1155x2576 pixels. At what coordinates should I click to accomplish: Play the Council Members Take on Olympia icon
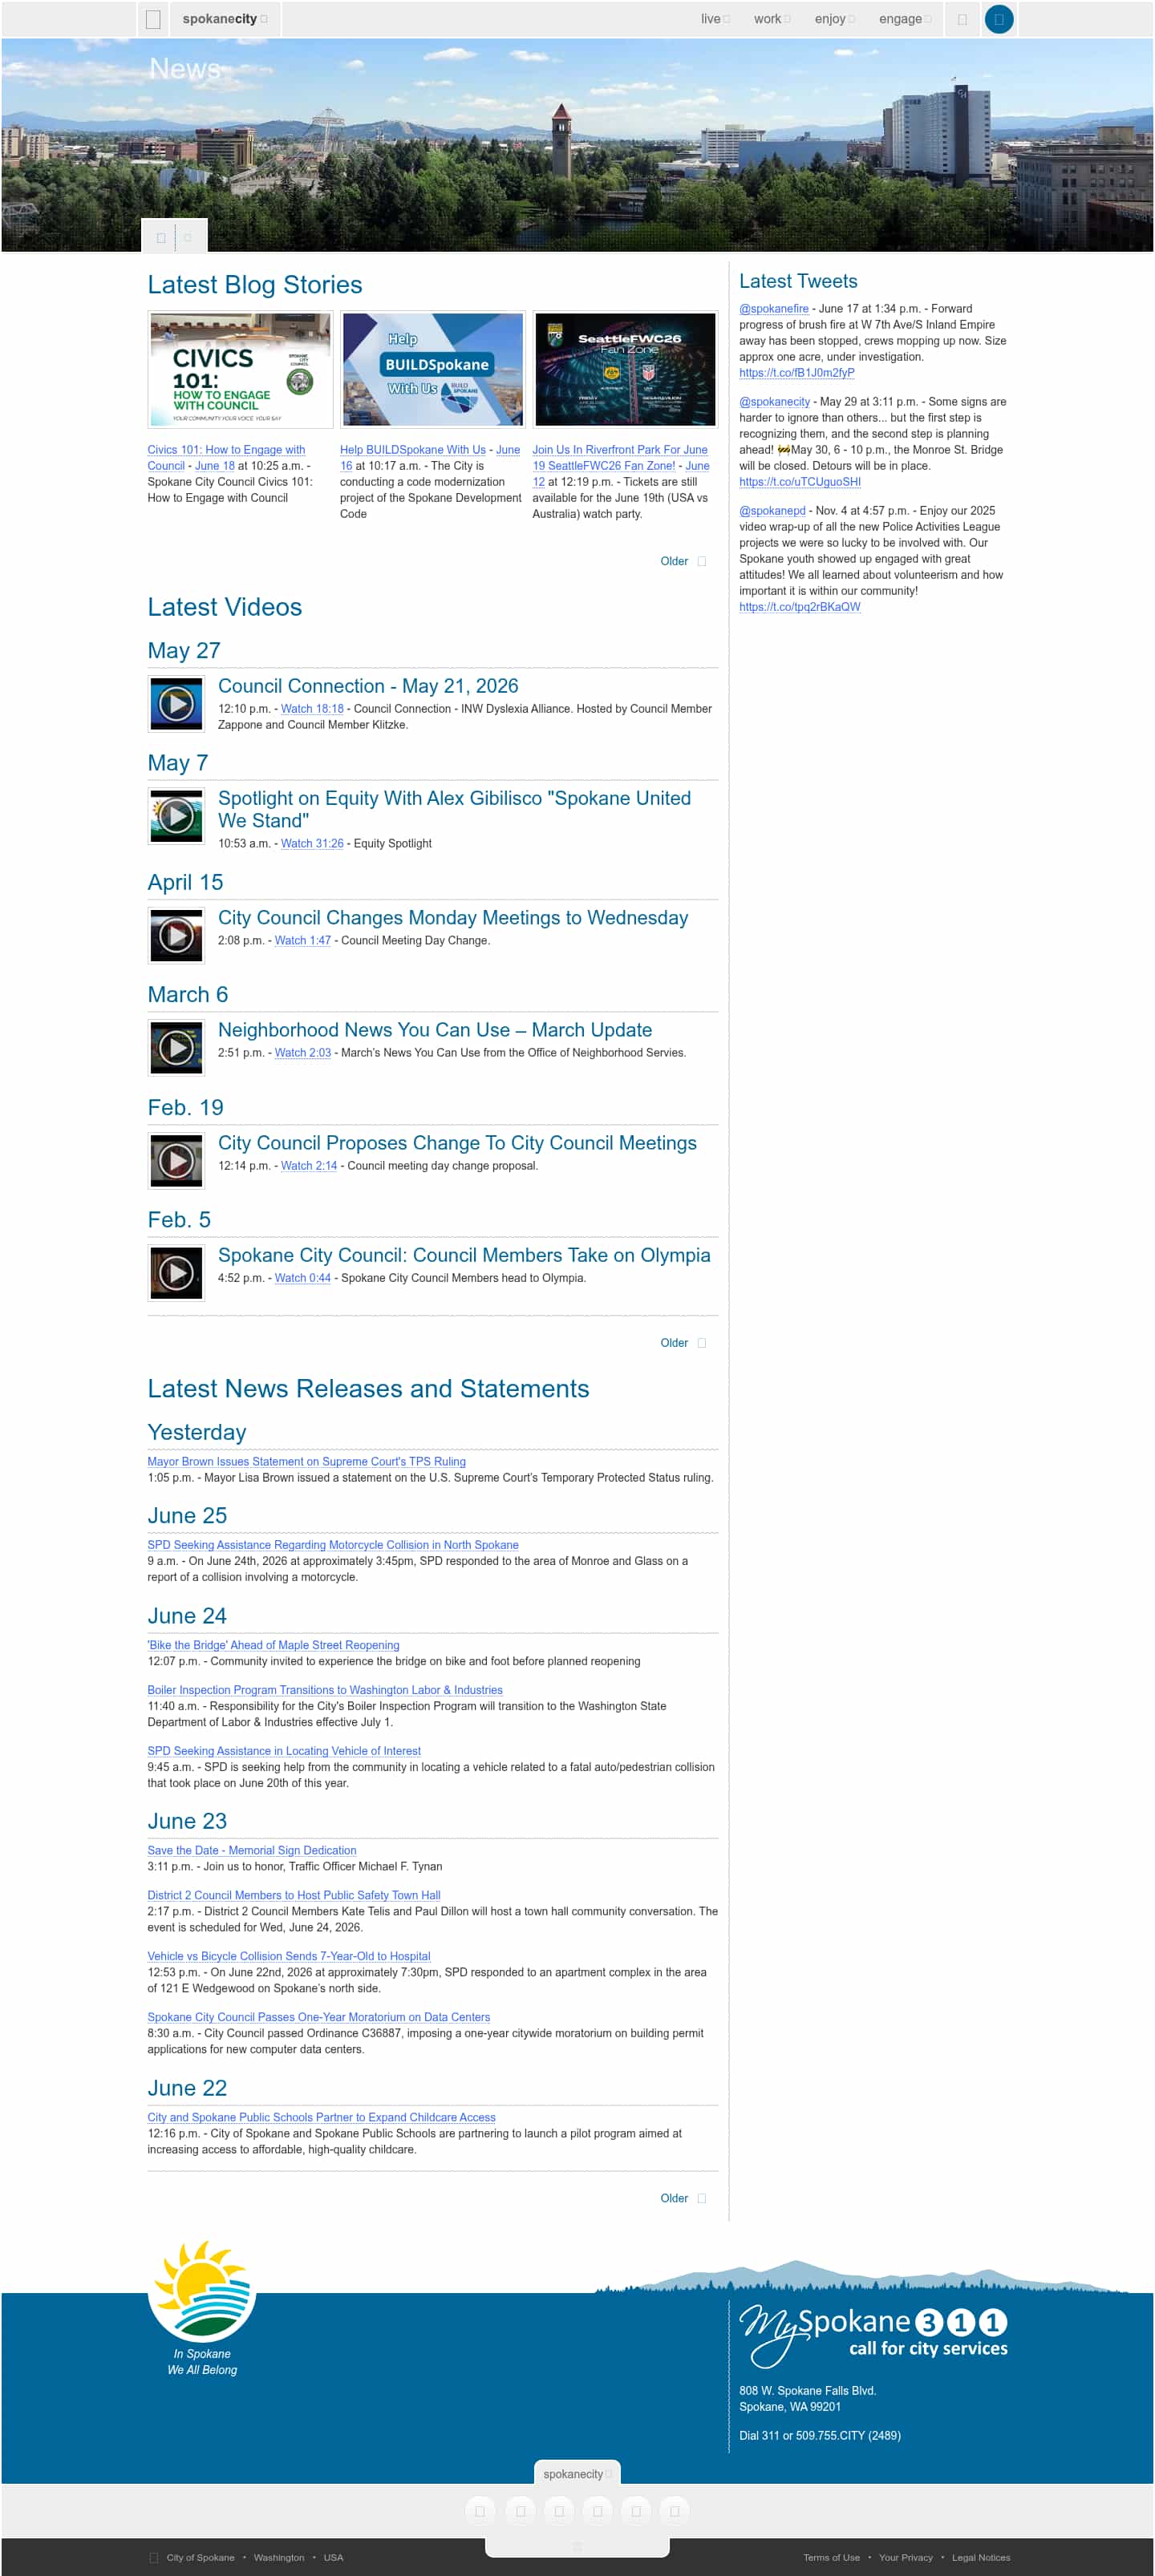(x=176, y=1272)
